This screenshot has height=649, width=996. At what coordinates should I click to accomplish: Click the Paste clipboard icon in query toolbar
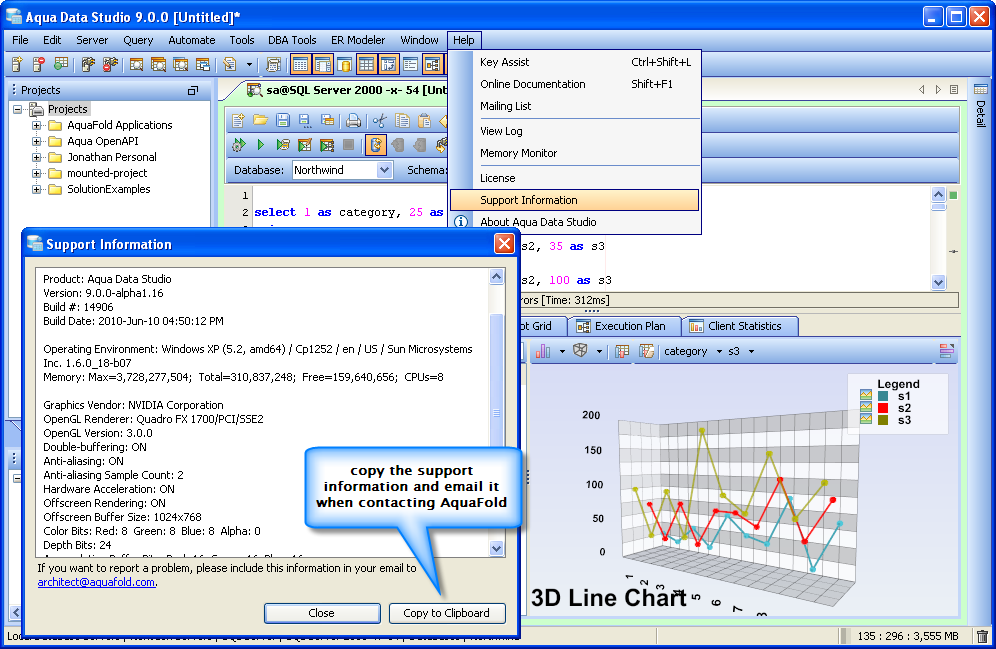(424, 121)
